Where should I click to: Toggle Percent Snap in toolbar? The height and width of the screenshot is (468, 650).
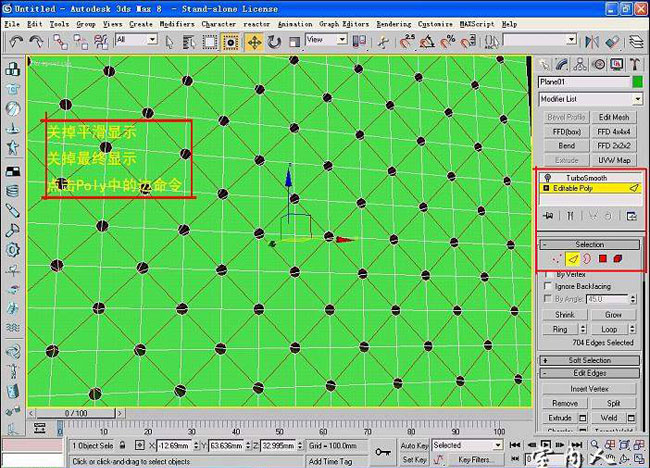(x=447, y=42)
